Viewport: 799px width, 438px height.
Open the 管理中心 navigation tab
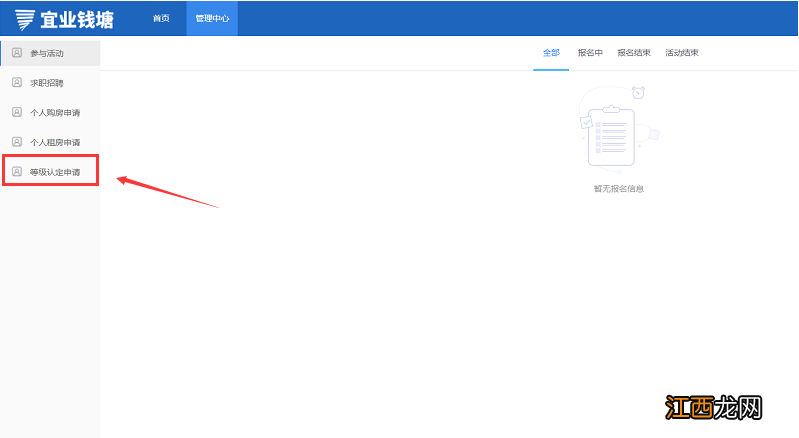[212, 19]
